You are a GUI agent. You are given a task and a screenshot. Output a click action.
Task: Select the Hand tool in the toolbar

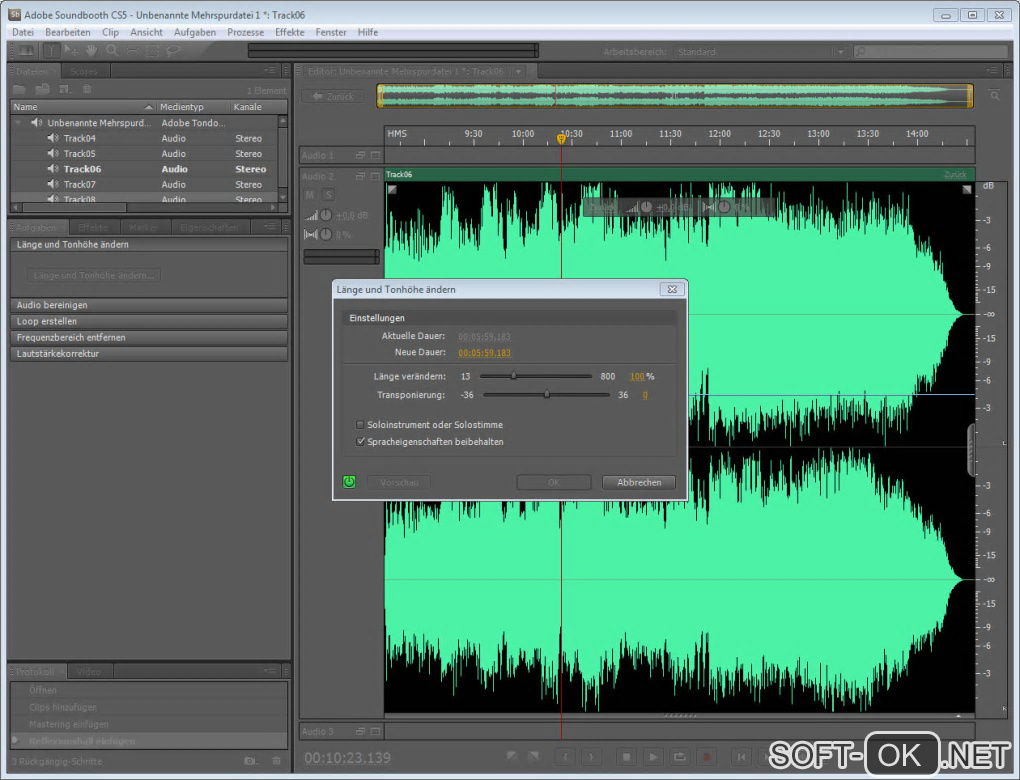pos(91,50)
